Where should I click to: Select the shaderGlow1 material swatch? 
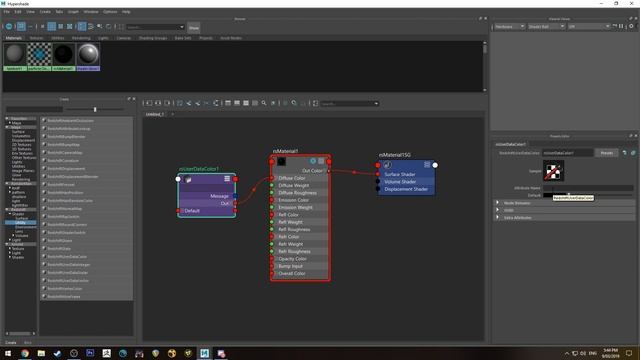[x=88, y=57]
